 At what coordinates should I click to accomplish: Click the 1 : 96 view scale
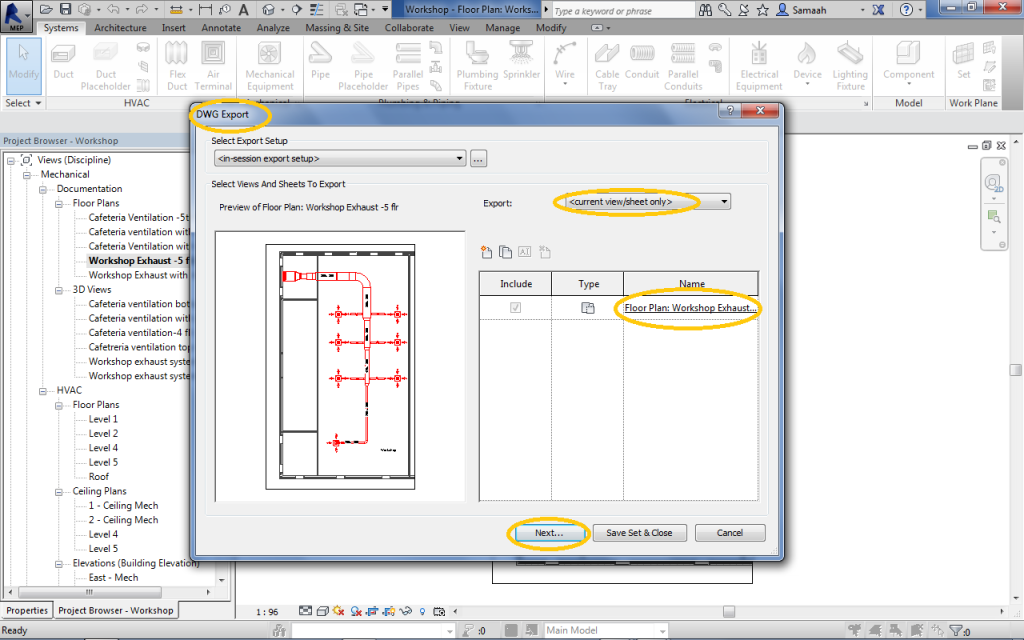[x=266, y=612]
